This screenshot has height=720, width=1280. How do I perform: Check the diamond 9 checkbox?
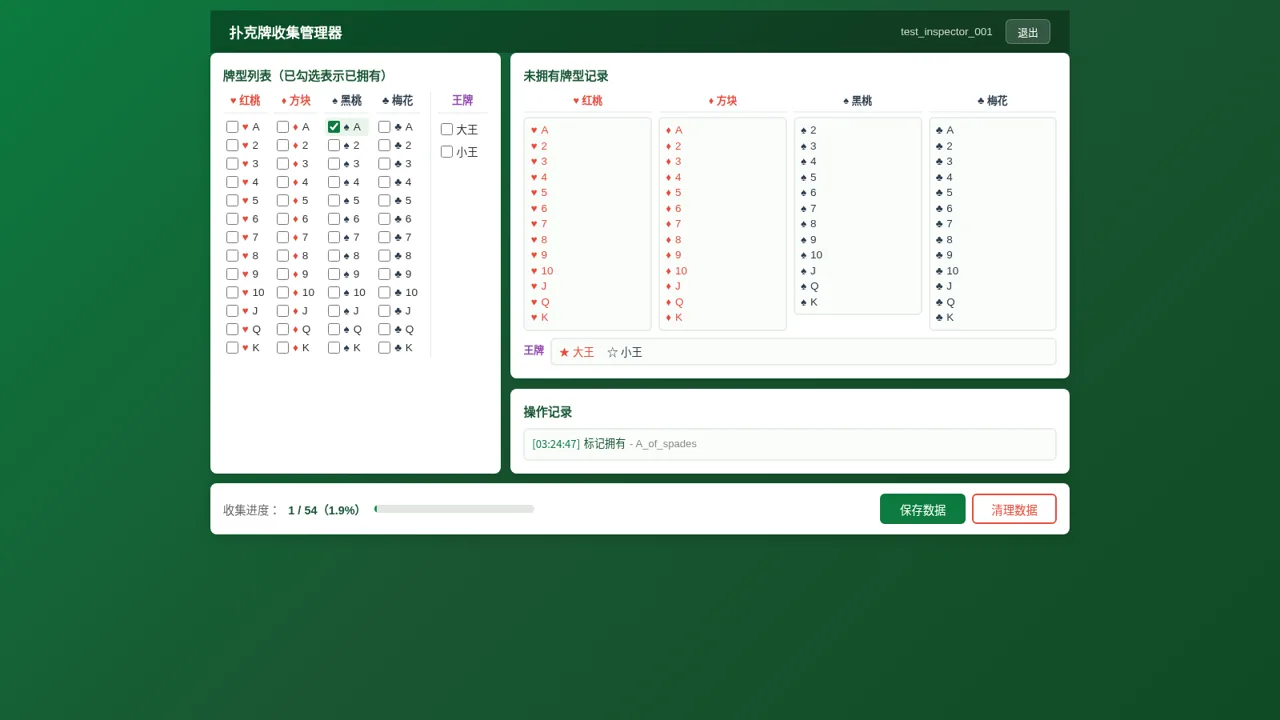[283, 274]
